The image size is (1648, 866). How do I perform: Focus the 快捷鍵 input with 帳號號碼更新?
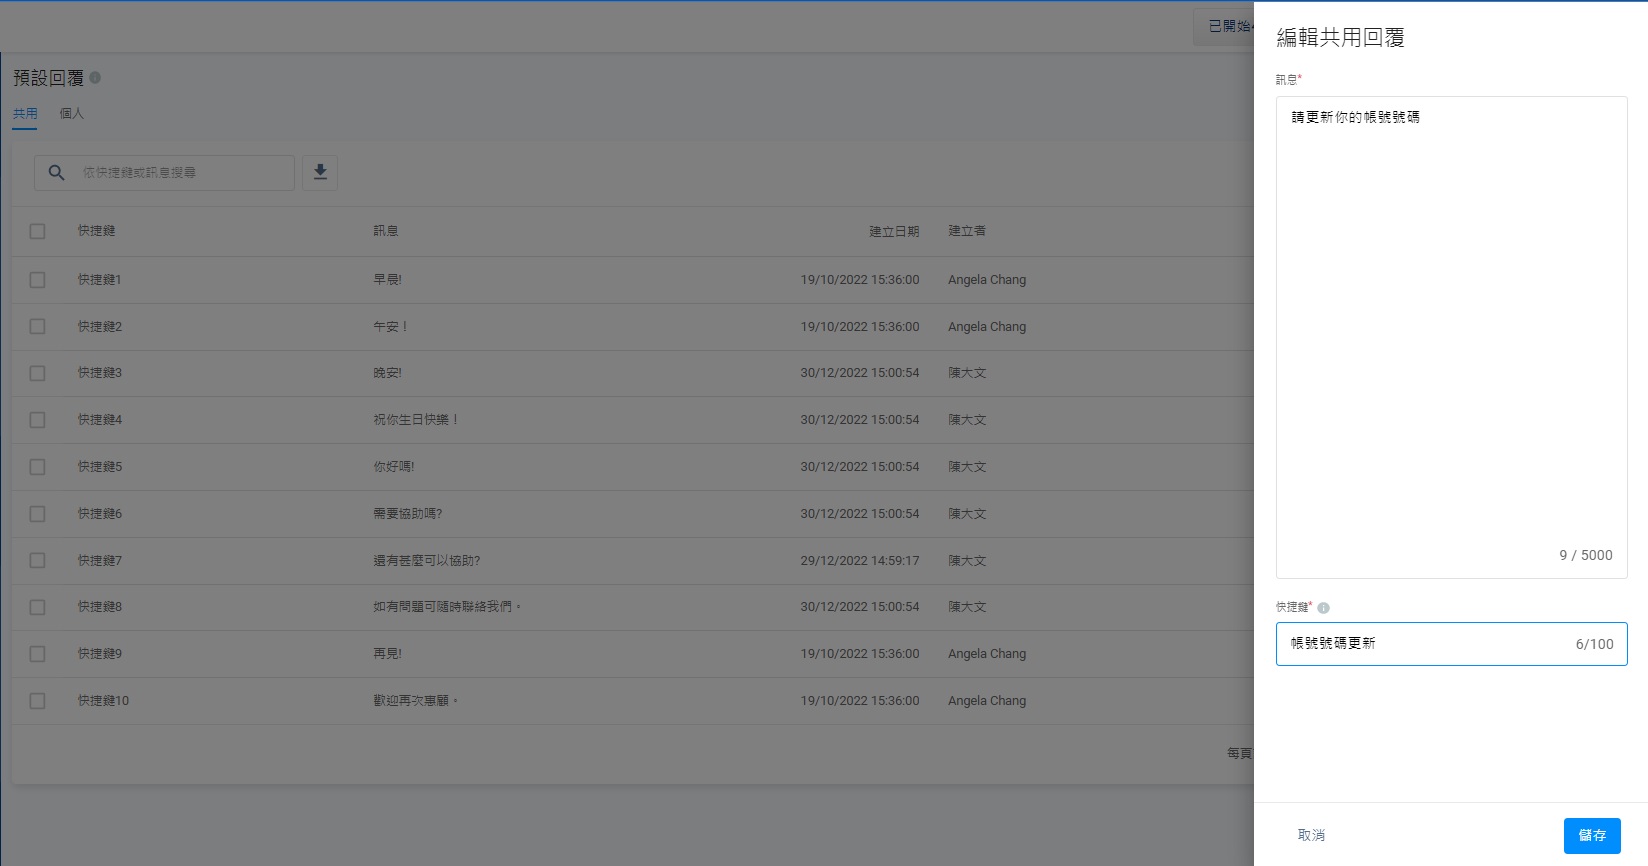tap(1451, 644)
